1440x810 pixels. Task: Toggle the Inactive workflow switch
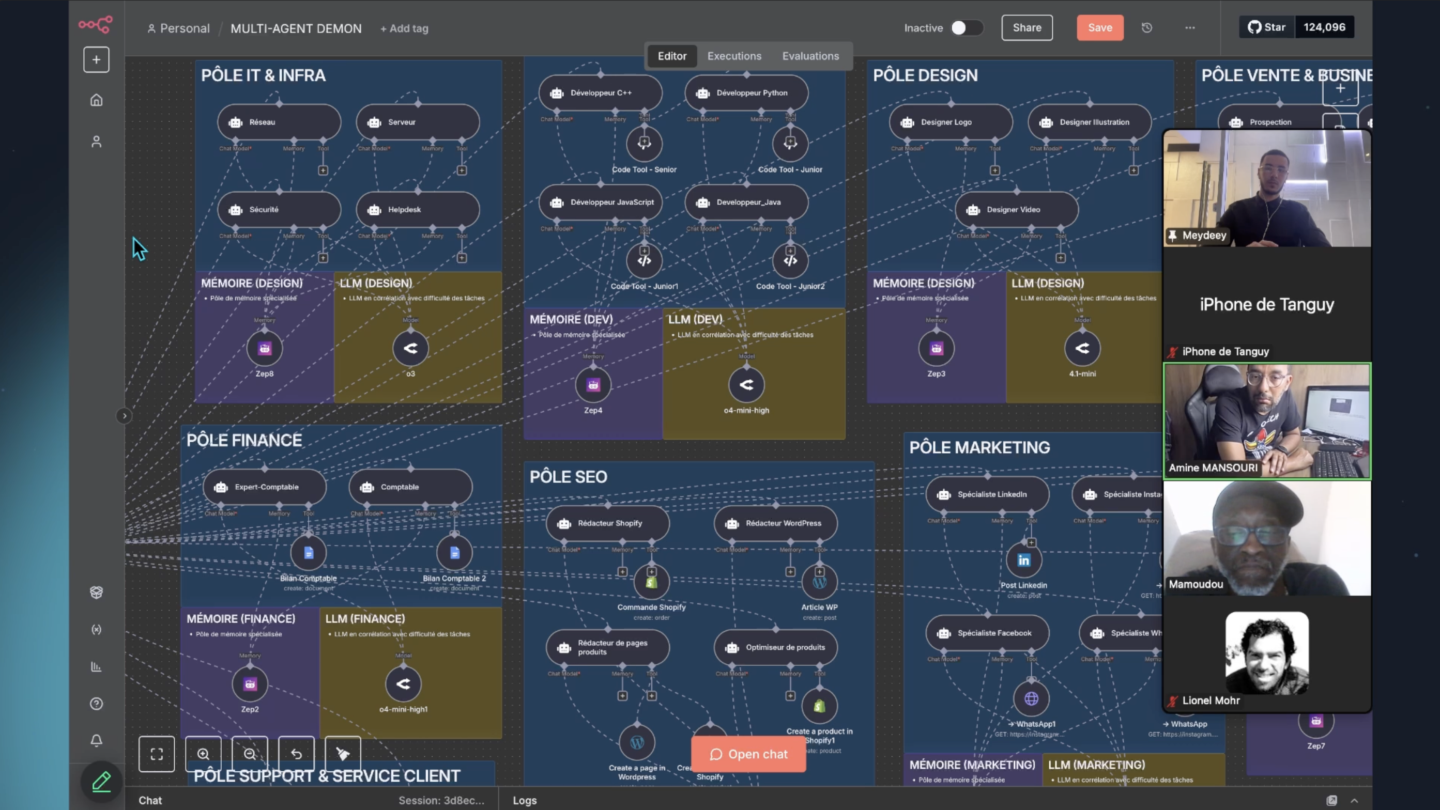coord(966,28)
